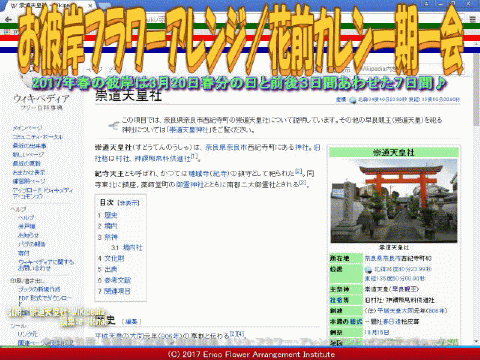
Task: Open 御霊神社 link in second paragraph
Action: point(190,184)
